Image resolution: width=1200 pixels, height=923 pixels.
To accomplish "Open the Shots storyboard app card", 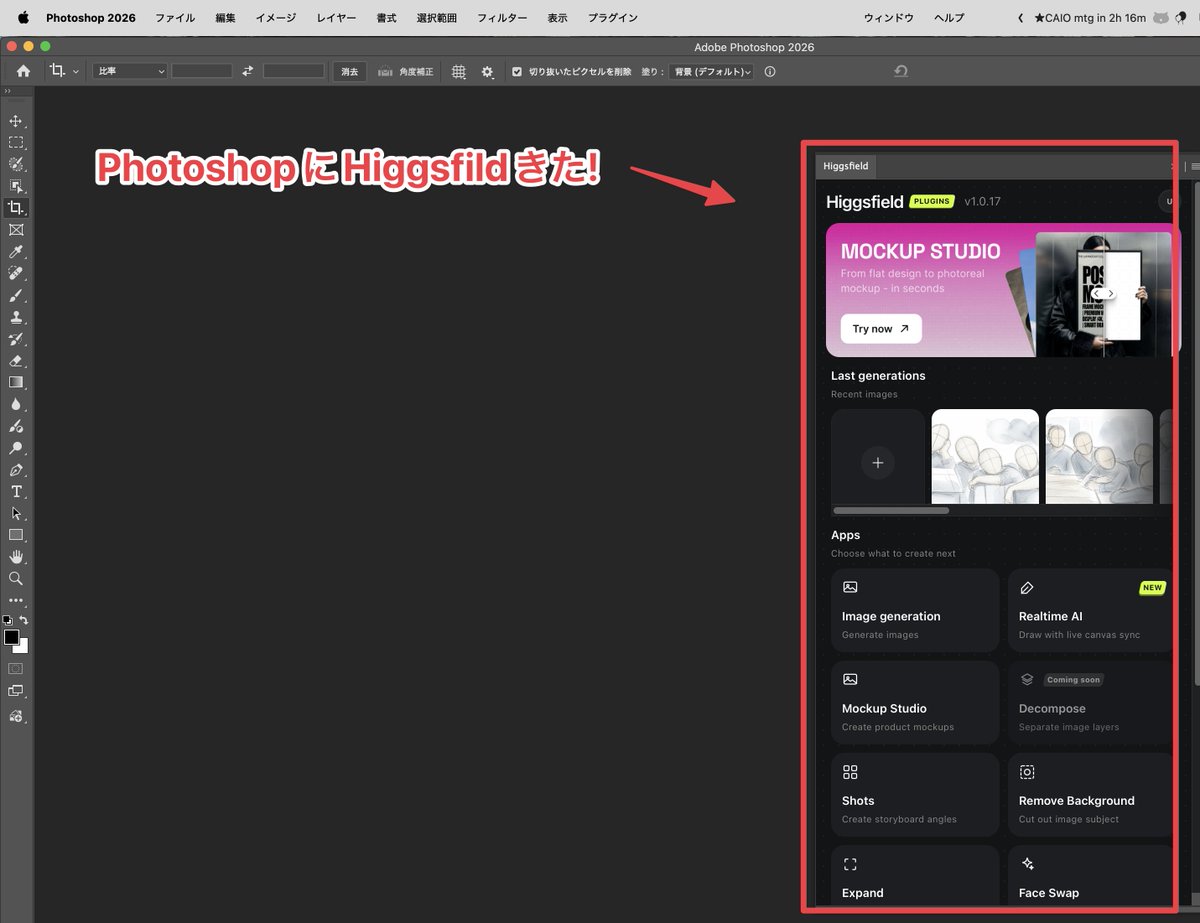I will coord(915,794).
